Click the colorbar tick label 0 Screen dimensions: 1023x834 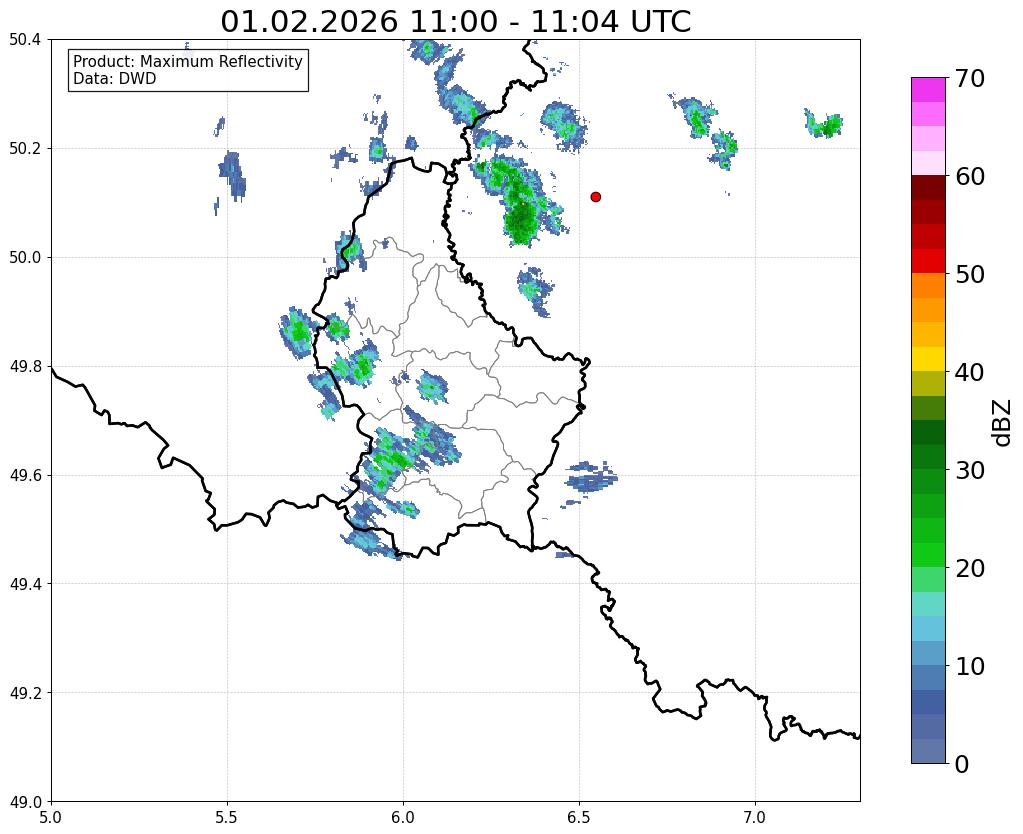pos(962,764)
